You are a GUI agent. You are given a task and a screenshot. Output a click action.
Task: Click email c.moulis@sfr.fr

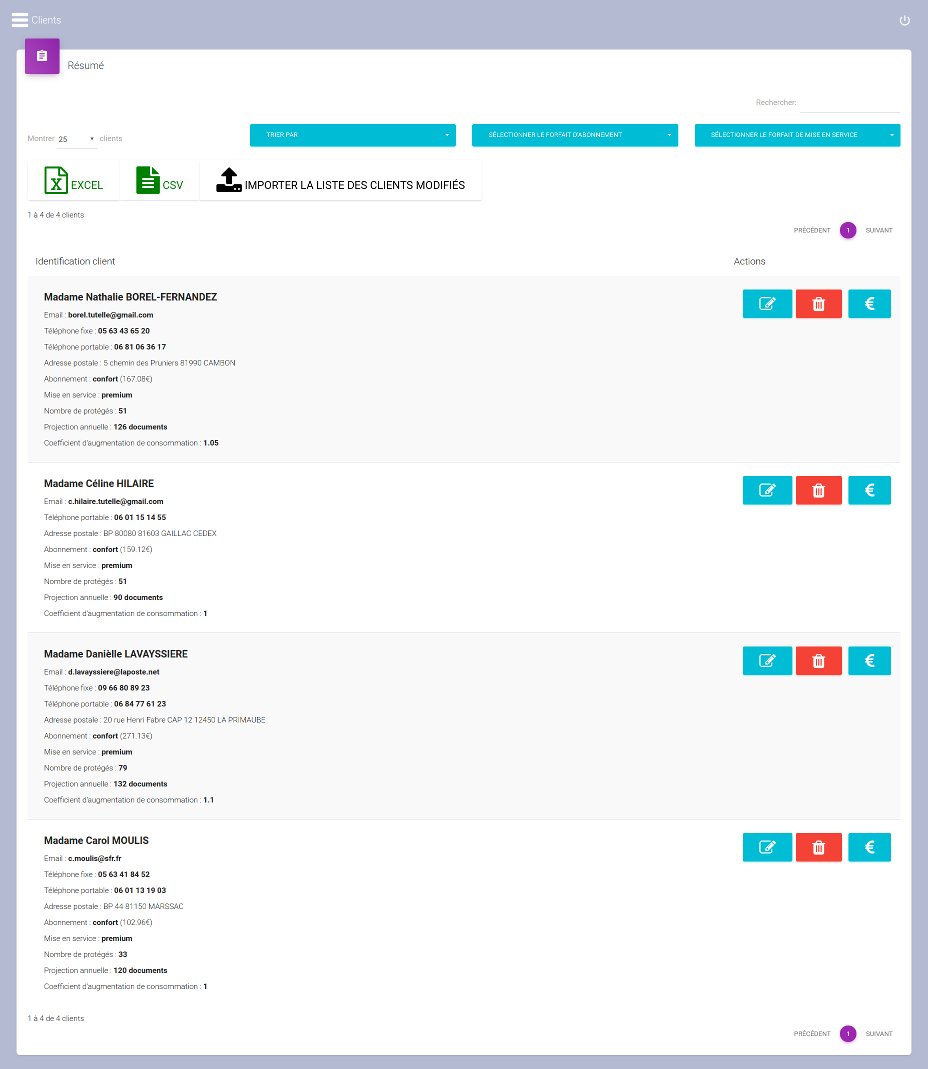pos(95,858)
